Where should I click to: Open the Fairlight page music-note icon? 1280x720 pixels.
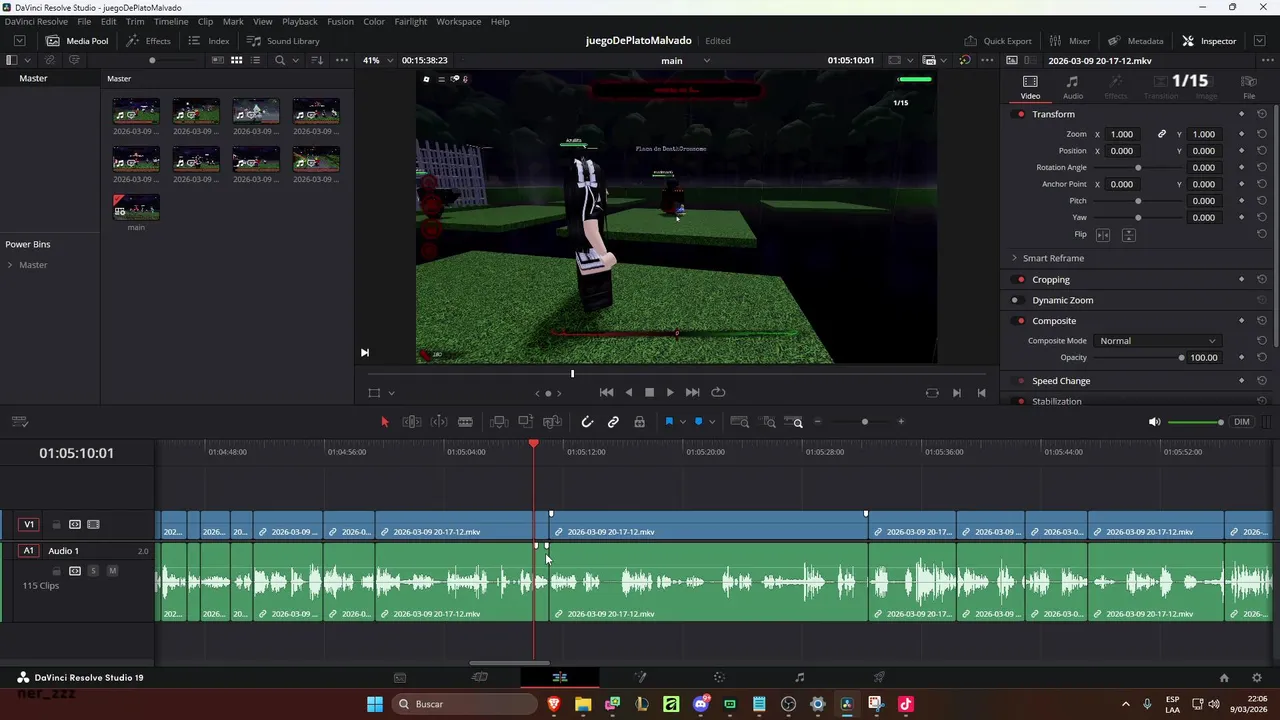coord(799,677)
